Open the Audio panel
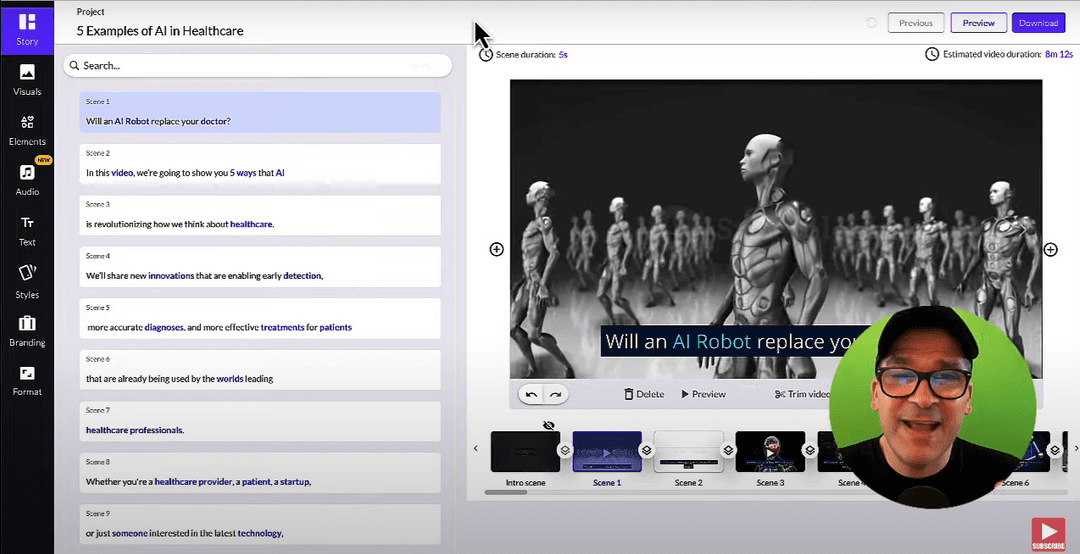1080x554 pixels. coord(27,179)
